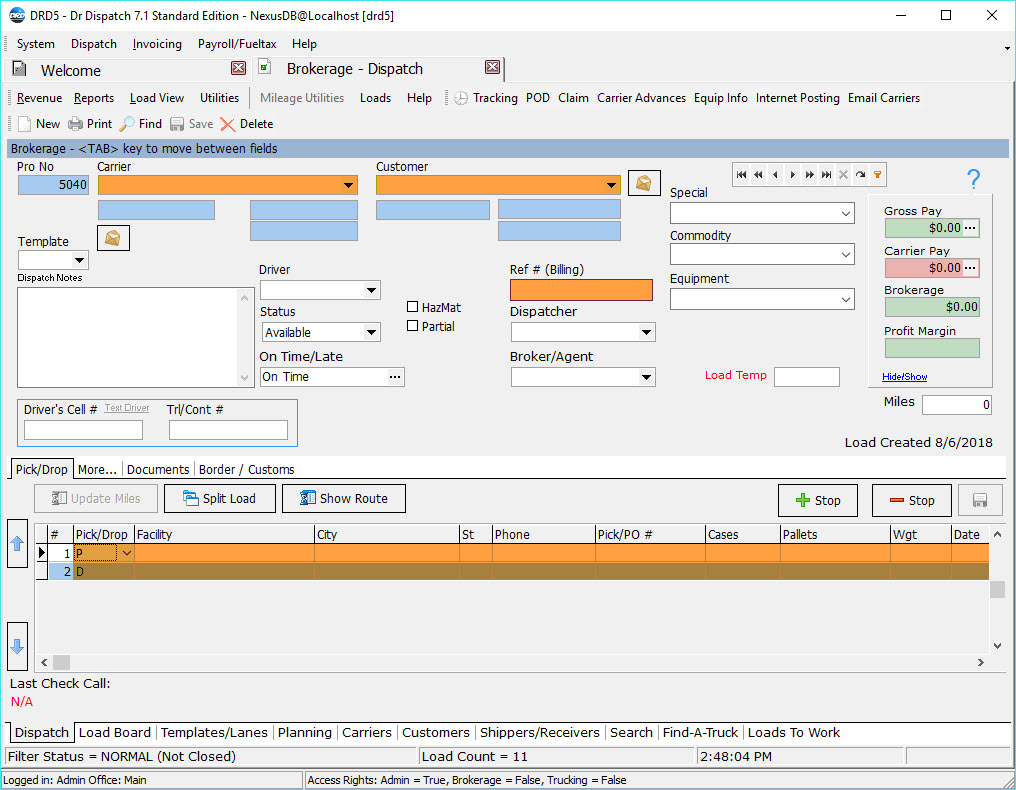The height and width of the screenshot is (790, 1016).
Task: Expand the Carrier dropdown
Action: click(x=349, y=185)
